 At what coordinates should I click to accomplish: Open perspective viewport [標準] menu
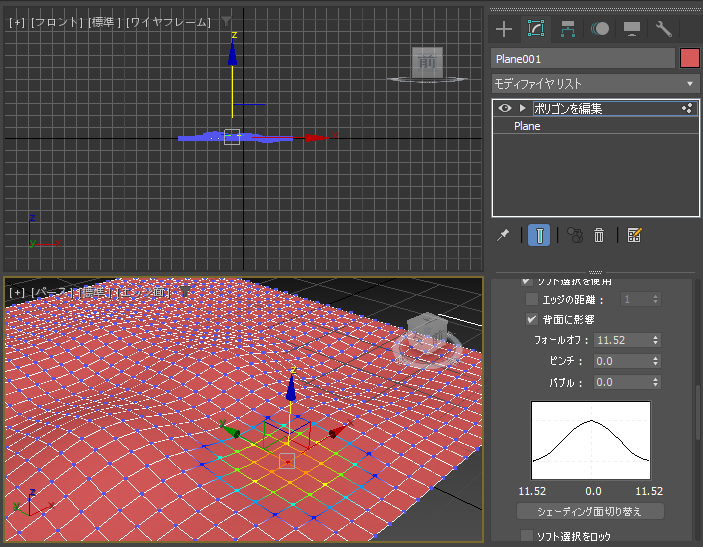(96, 293)
